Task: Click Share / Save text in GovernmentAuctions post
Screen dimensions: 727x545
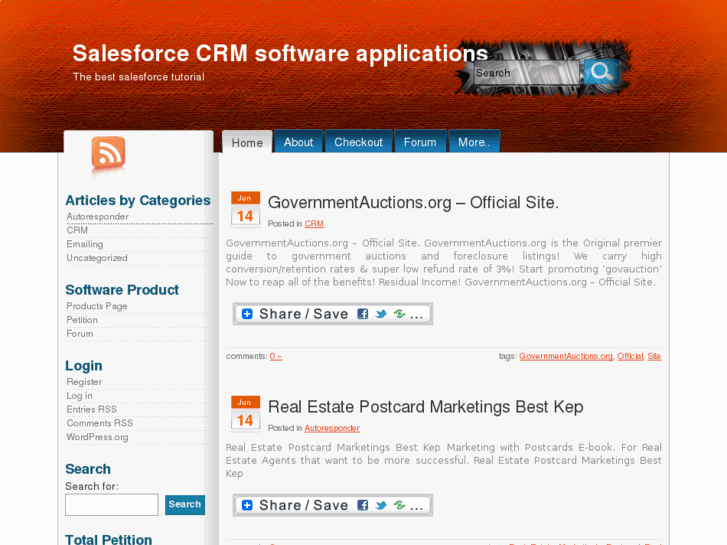Action: click(x=304, y=314)
